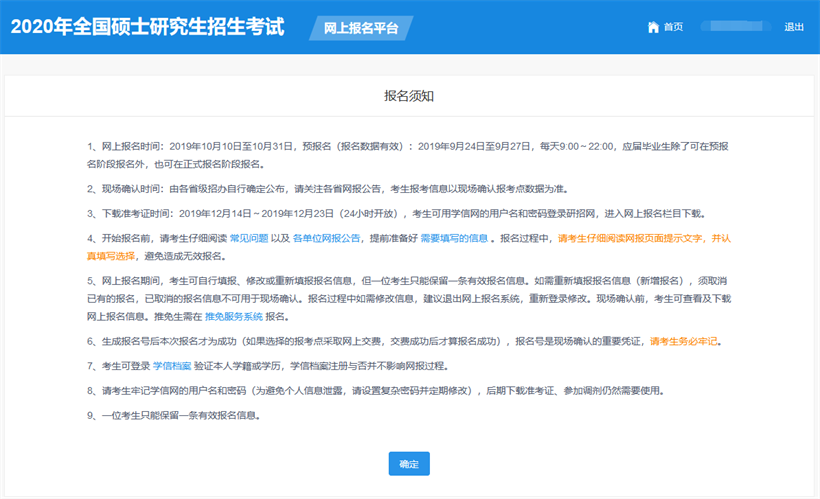Open the 常见问题 link
Viewport: 820px width, 499px height.
250,238
